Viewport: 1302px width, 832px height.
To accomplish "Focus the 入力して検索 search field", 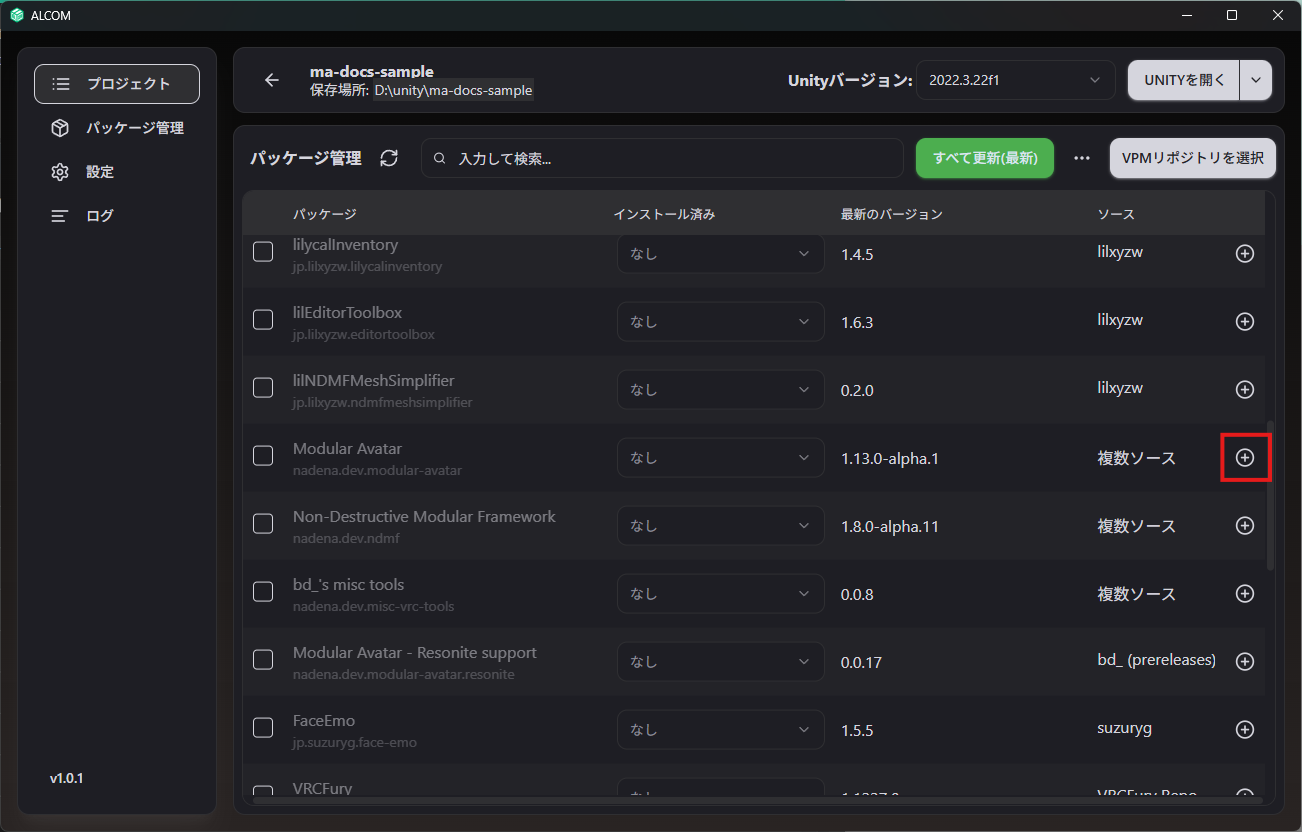I will [x=662, y=158].
